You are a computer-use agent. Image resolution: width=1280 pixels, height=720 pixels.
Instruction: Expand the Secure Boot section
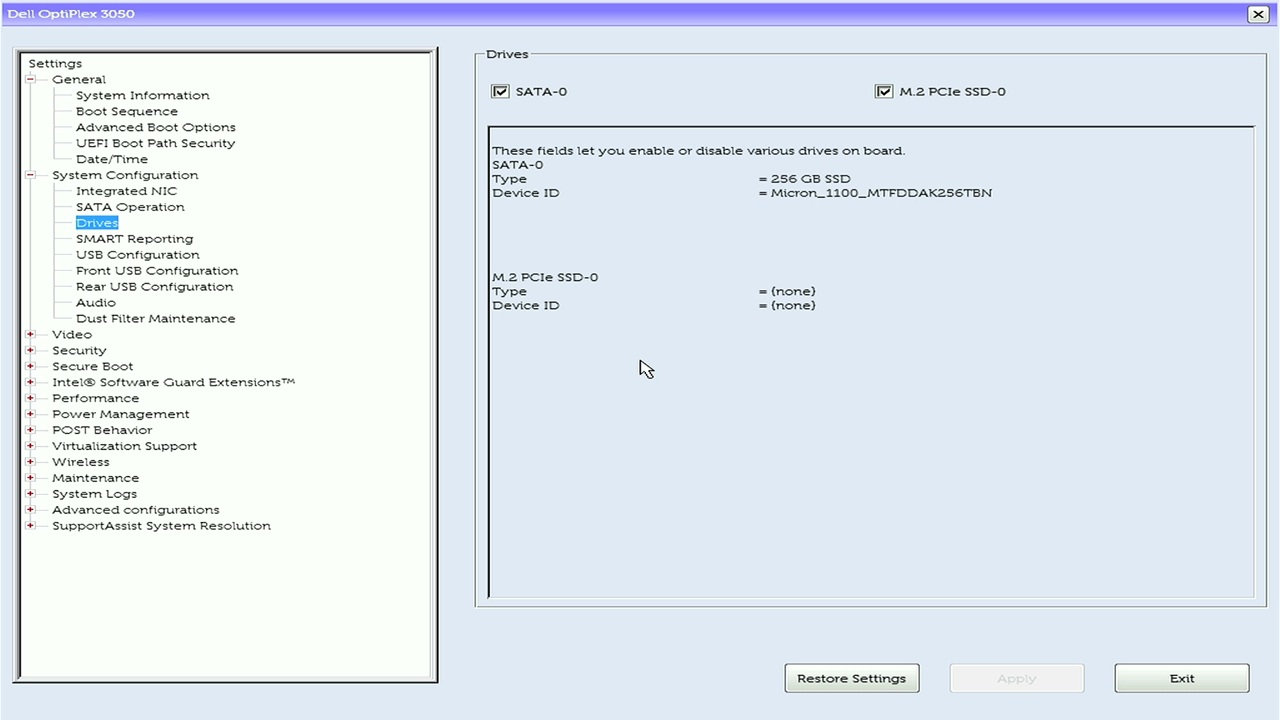click(30, 366)
